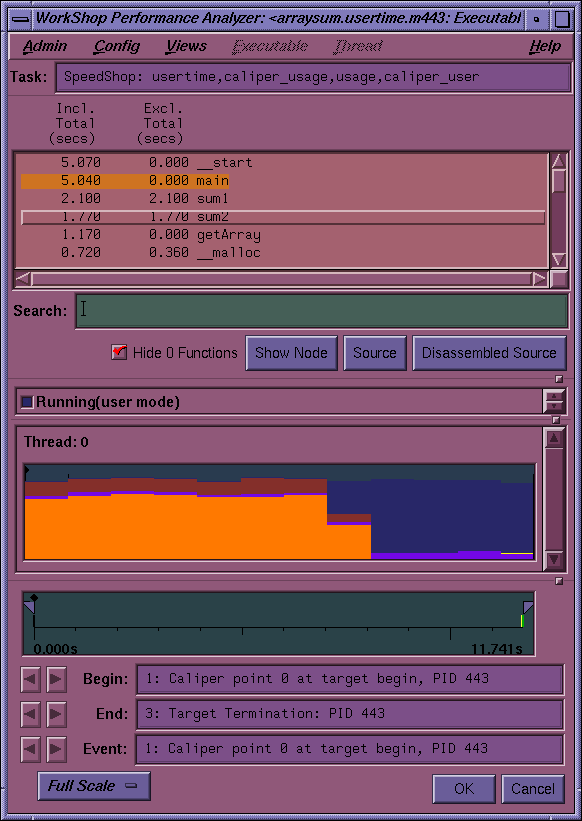The height and width of the screenshot is (821, 582).
Task: Click pane sash handle below thread chart
Action: pos(558,581)
